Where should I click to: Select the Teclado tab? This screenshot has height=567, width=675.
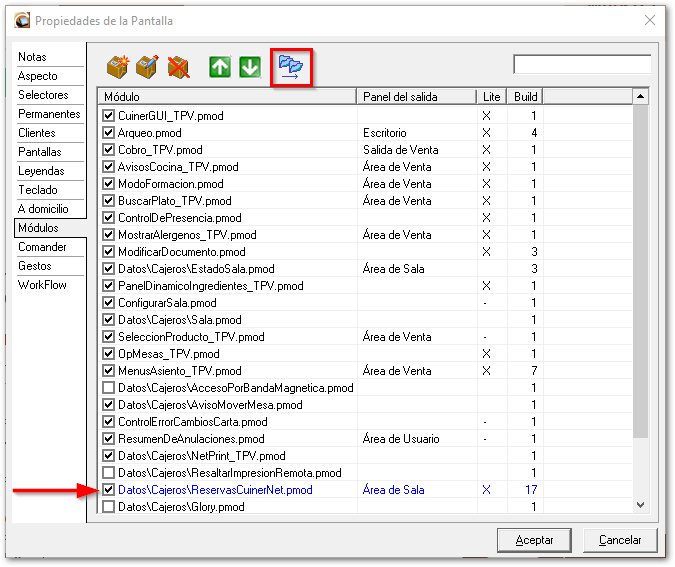[50, 189]
